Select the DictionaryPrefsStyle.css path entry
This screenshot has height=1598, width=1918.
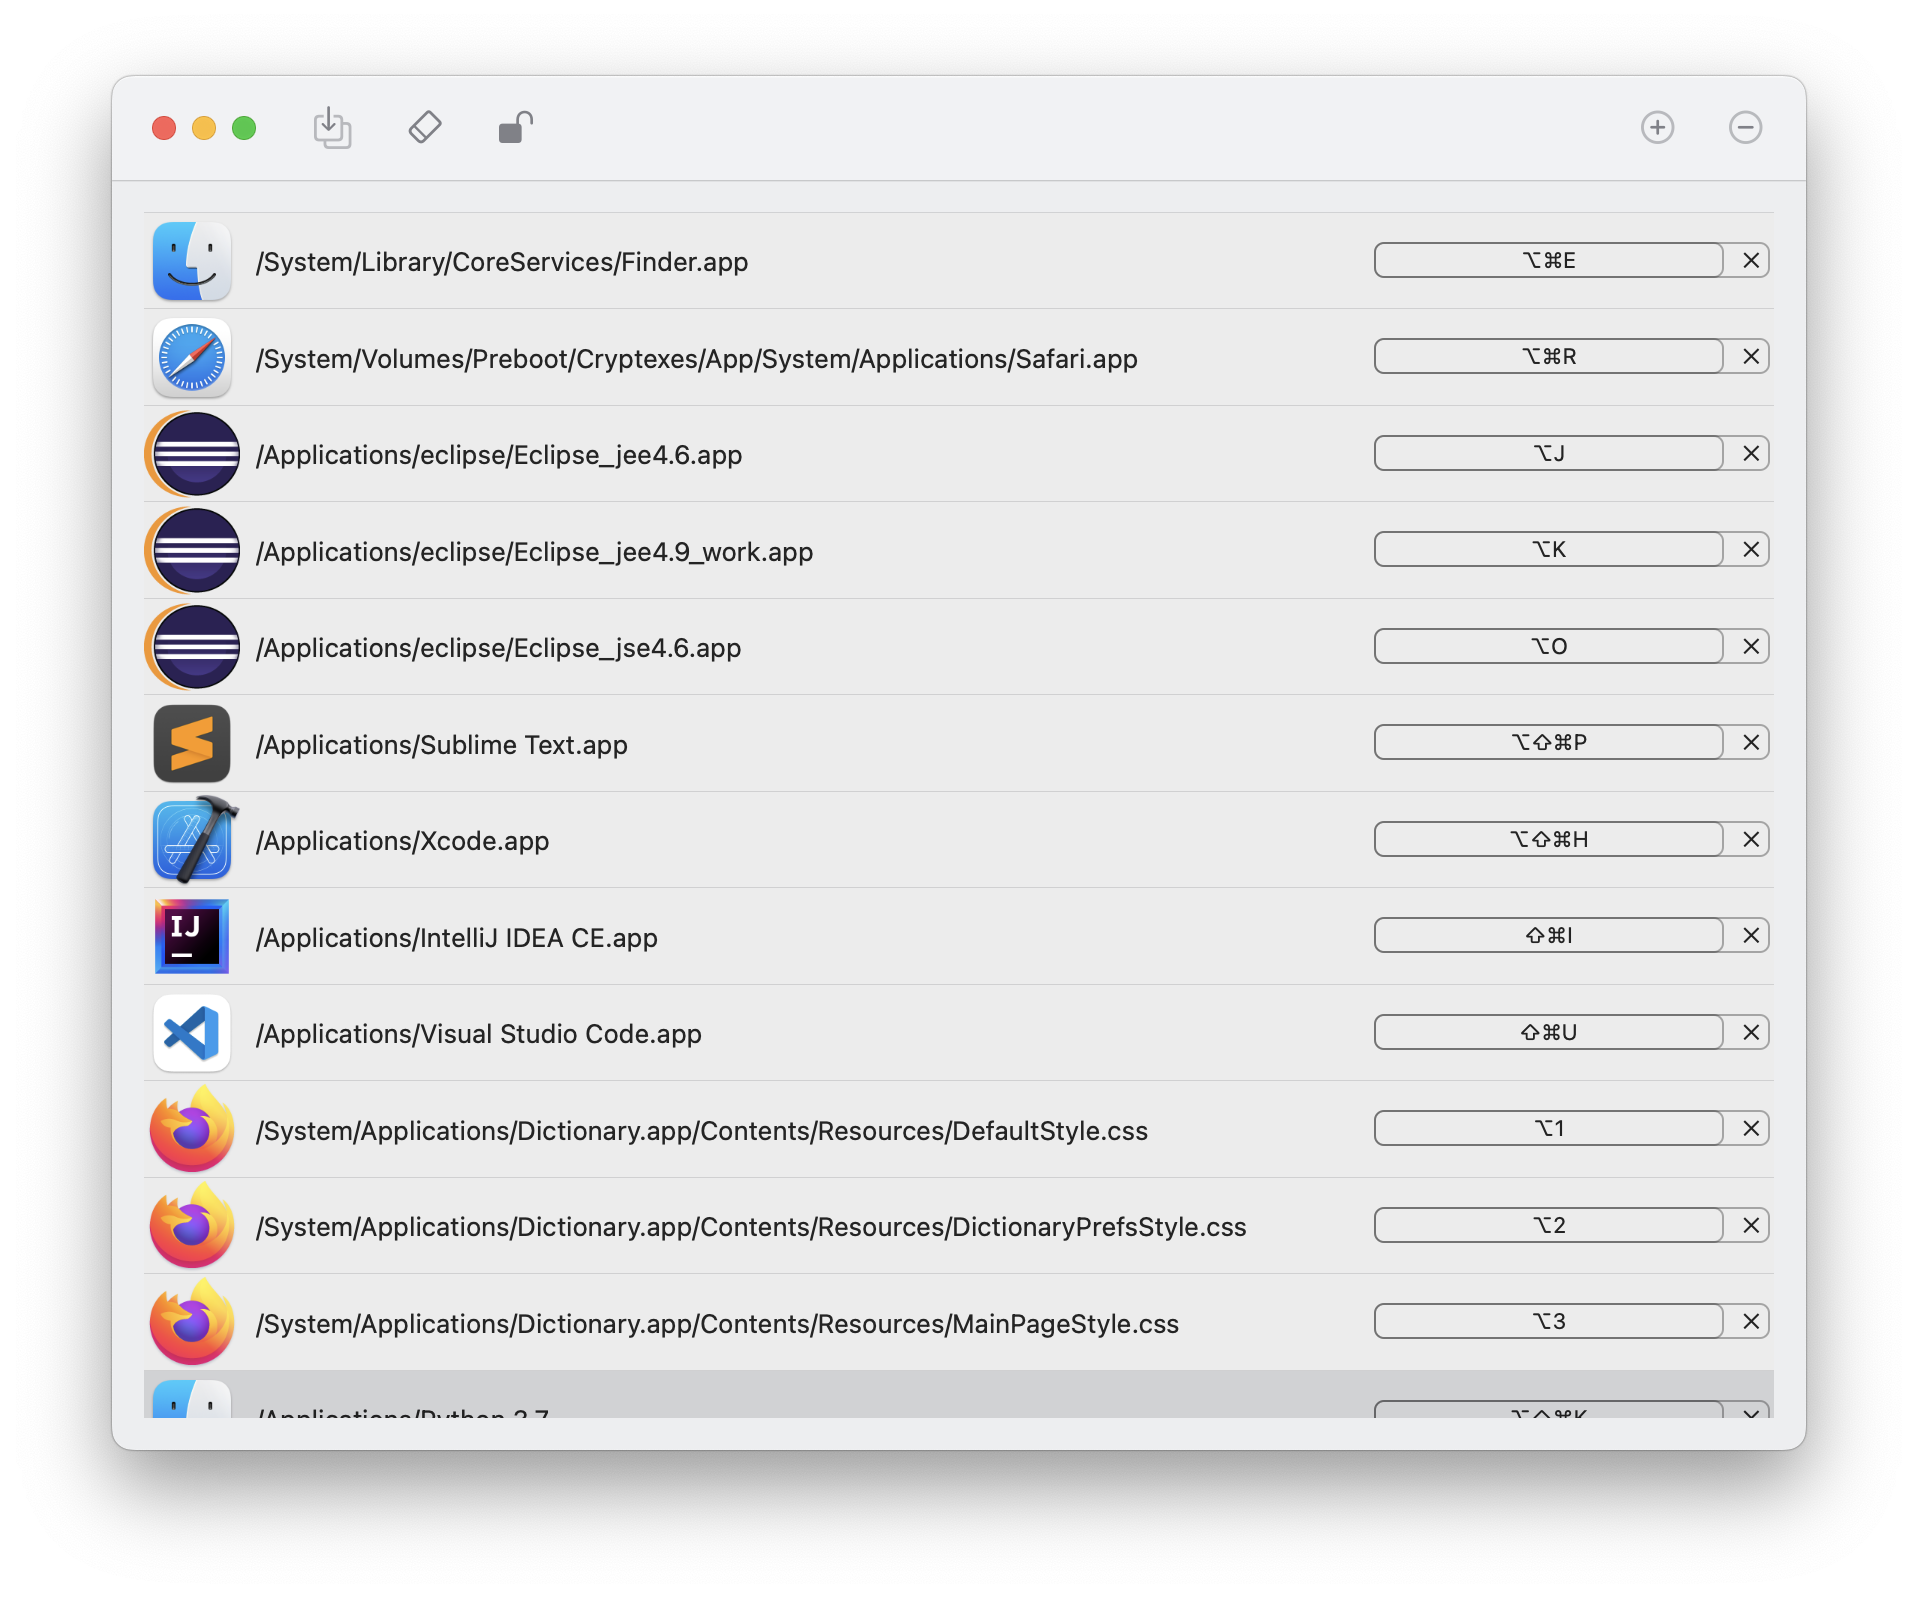point(751,1227)
